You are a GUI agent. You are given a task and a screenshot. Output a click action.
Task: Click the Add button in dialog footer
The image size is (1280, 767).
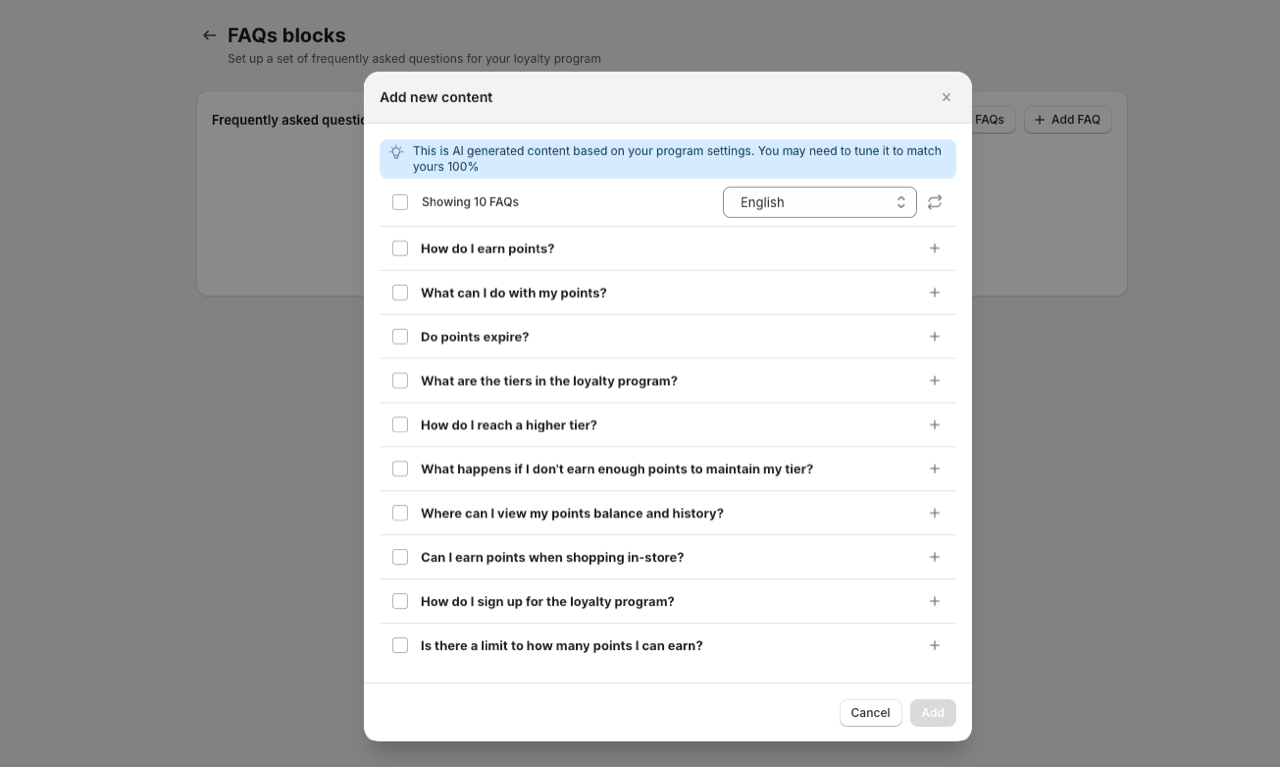click(x=933, y=713)
